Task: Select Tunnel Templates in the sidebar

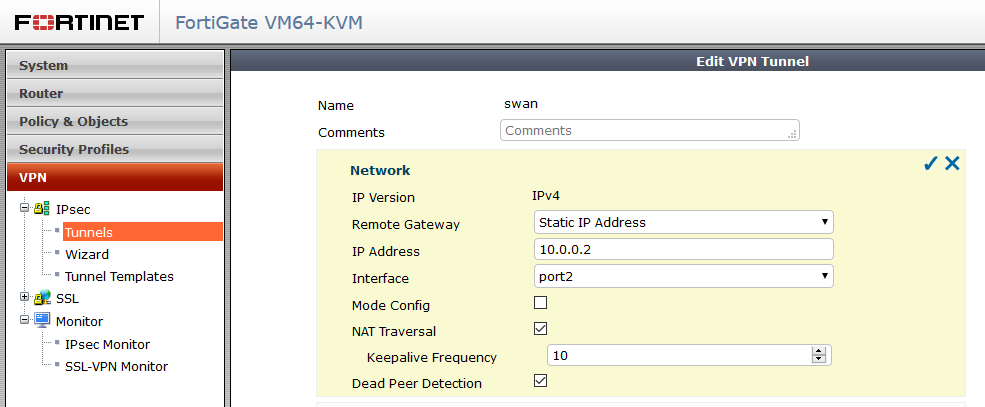Action: 119,277
